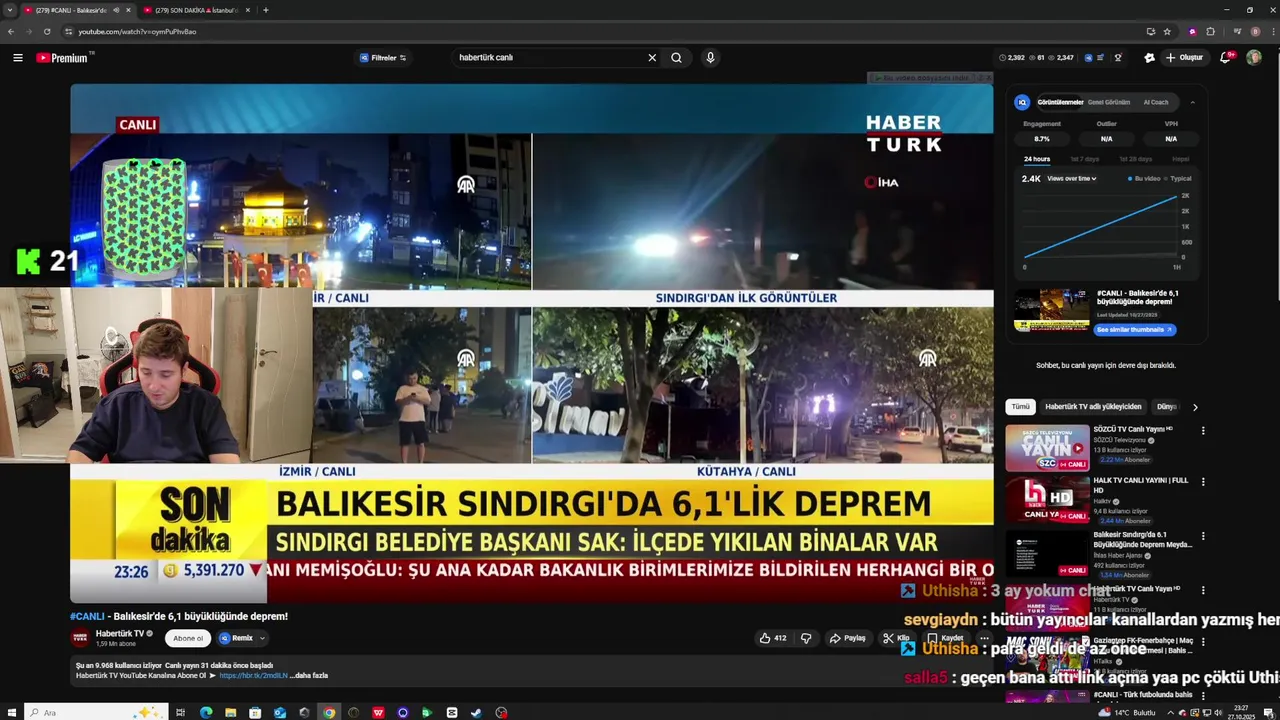
Task: Collapse the vidIQ stats panel chevron
Action: pyautogui.click(x=1192, y=102)
